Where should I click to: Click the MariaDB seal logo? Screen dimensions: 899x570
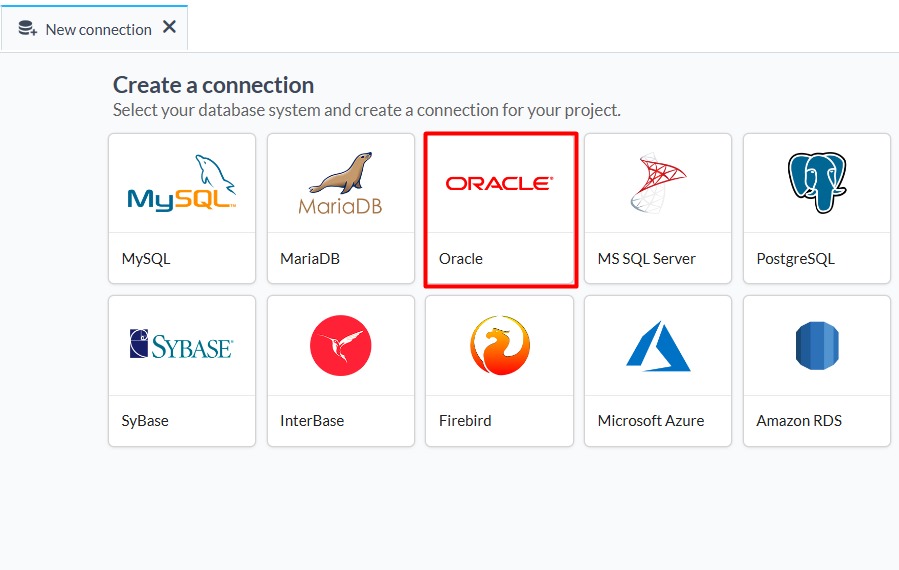(341, 184)
